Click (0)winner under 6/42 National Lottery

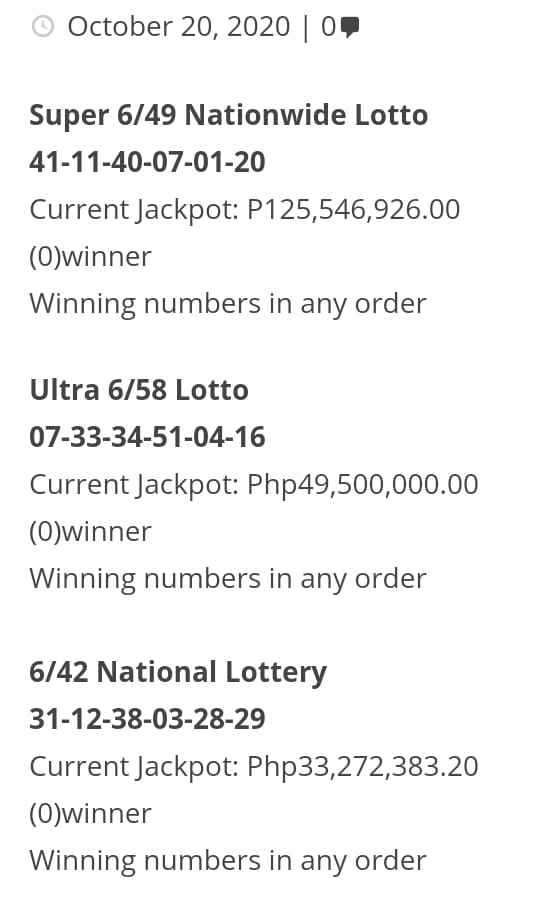[x=90, y=814]
